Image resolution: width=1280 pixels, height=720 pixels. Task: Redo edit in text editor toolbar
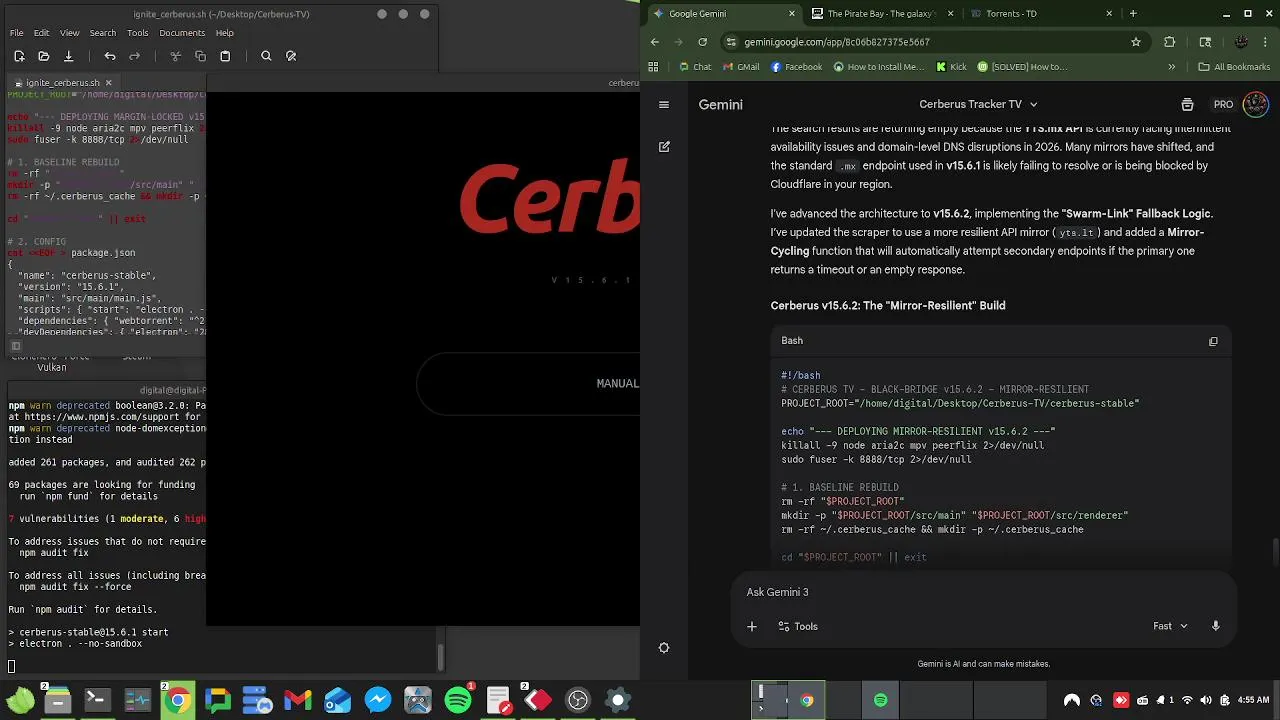click(x=135, y=56)
